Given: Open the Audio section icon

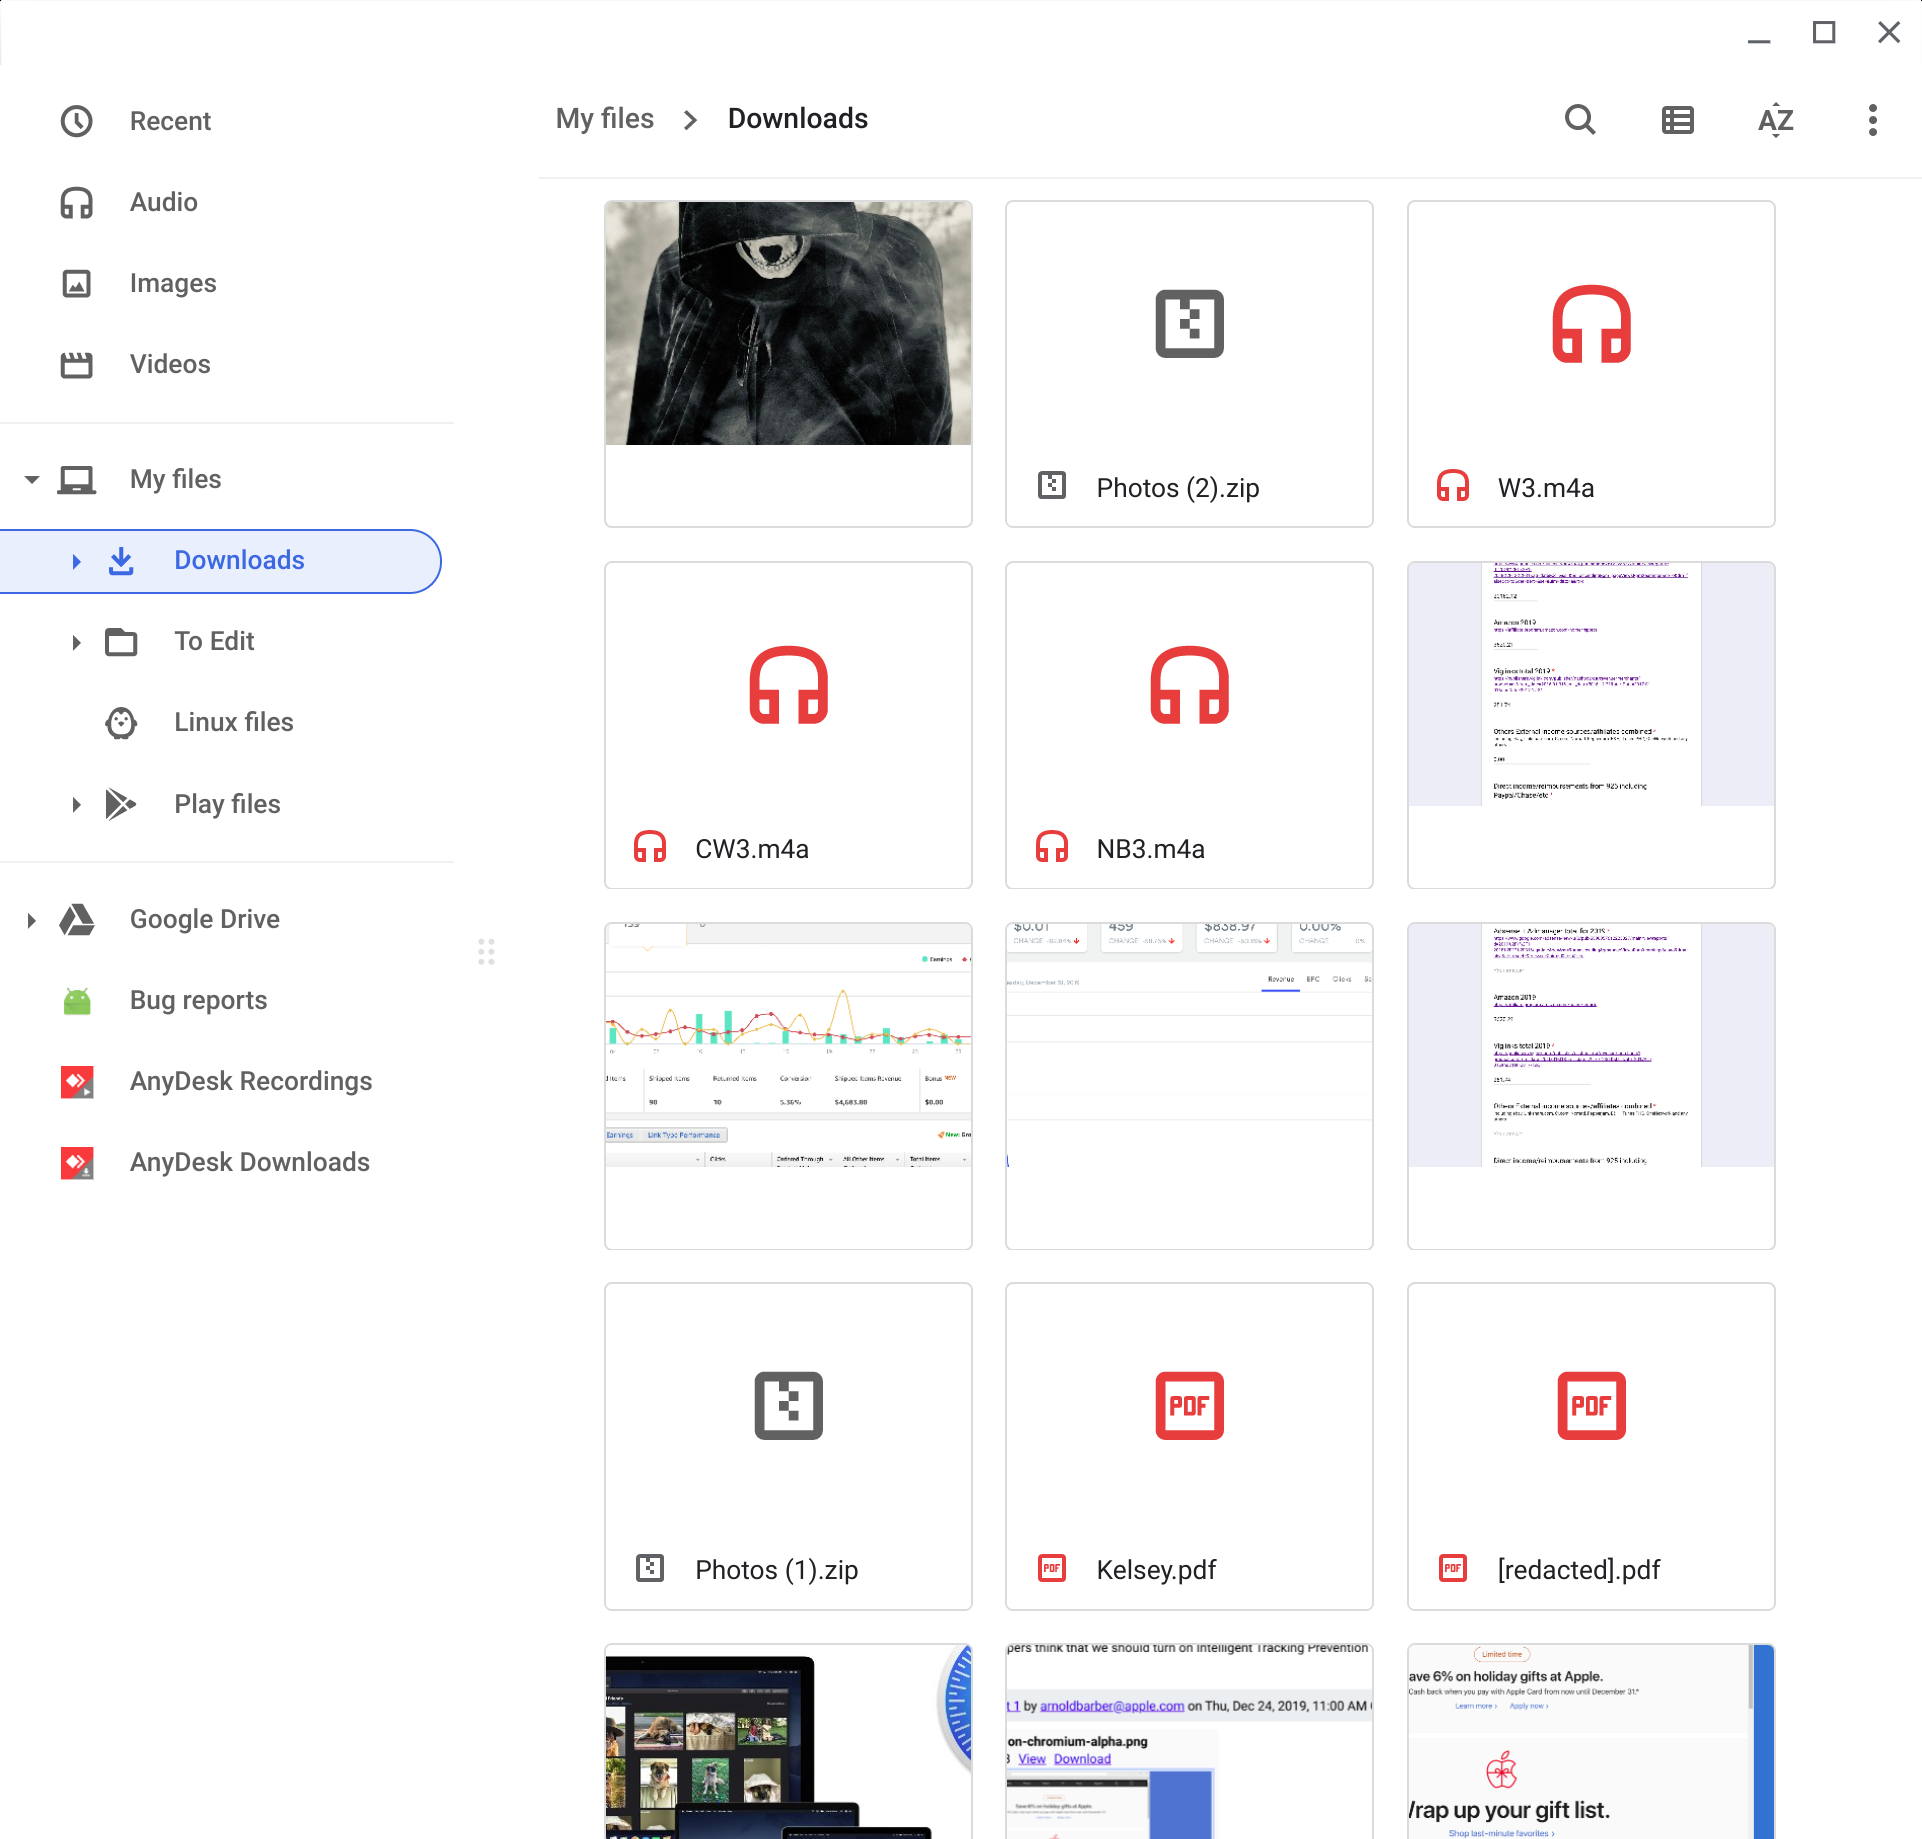Looking at the screenshot, I should pos(77,202).
